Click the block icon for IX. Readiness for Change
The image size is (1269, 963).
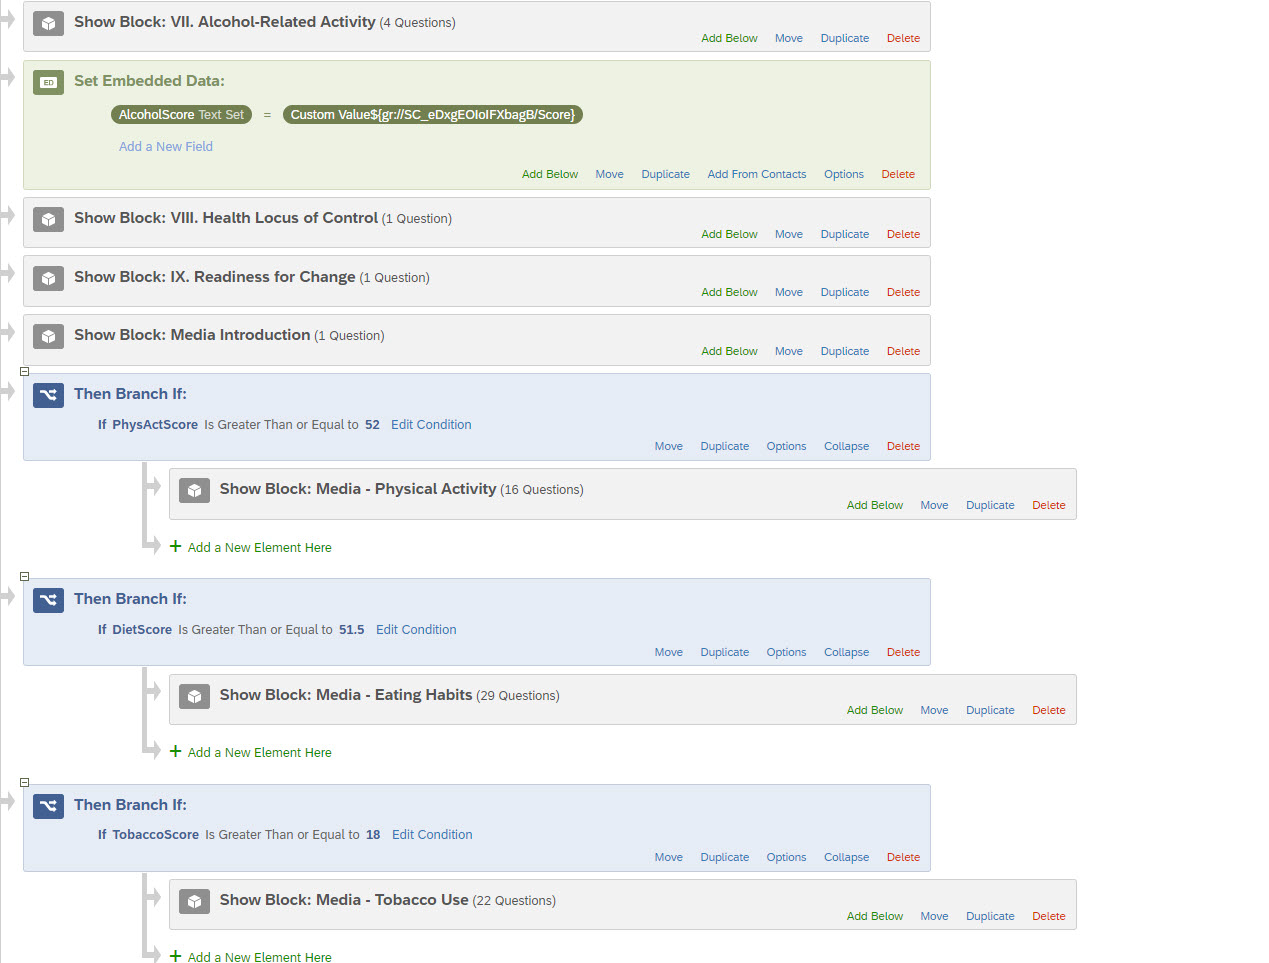coord(48,278)
